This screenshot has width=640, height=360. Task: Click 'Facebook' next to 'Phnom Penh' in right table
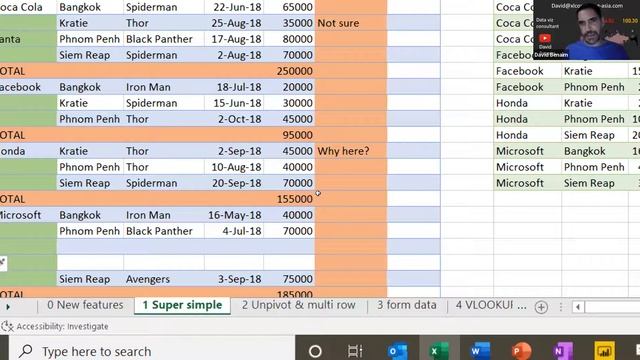[527, 87]
